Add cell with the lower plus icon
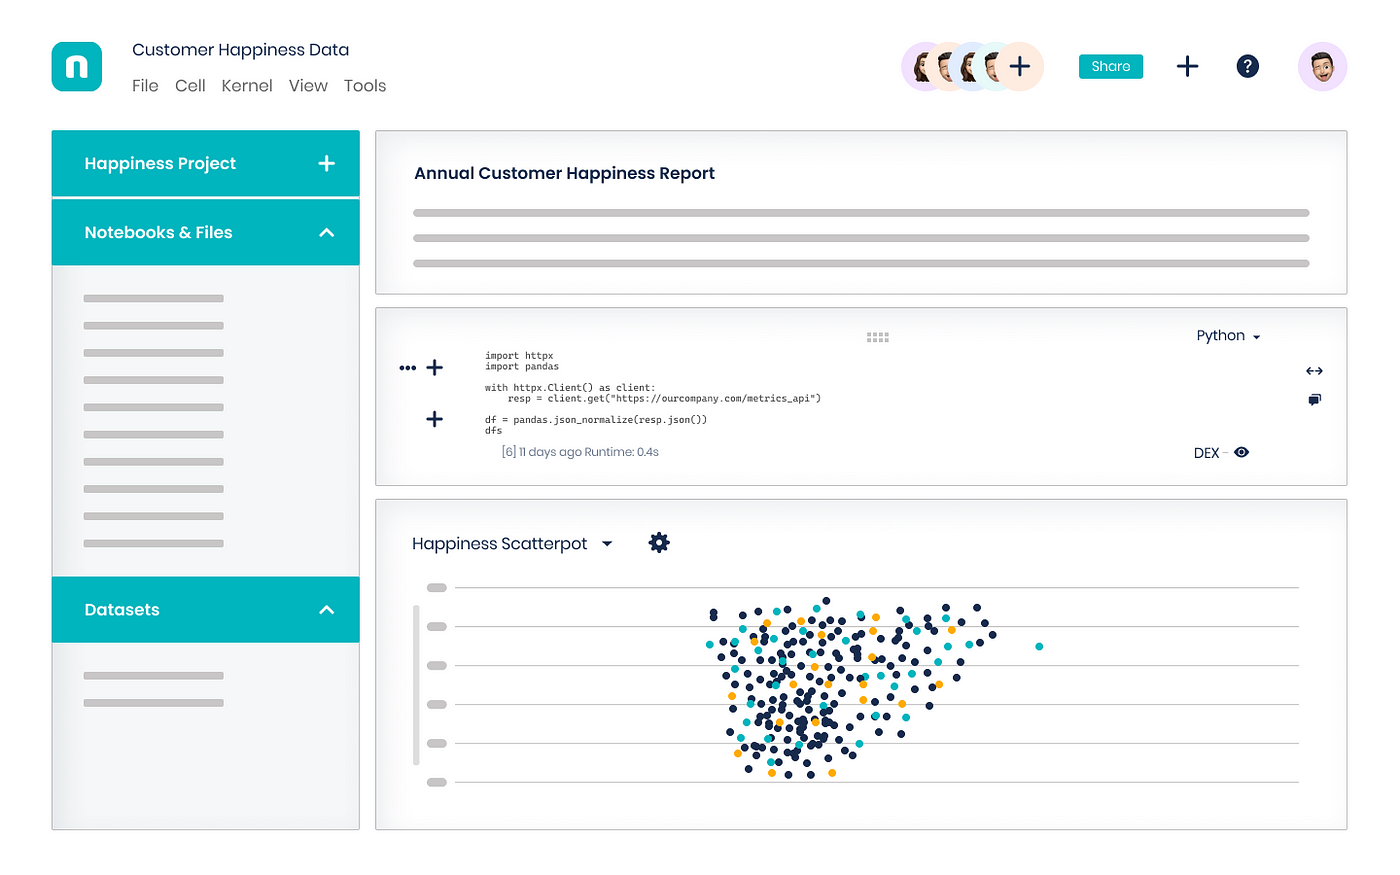1400x875 pixels. point(434,419)
